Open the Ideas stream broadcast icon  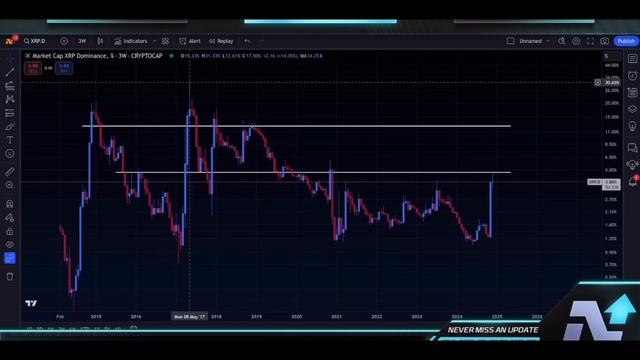point(632,164)
